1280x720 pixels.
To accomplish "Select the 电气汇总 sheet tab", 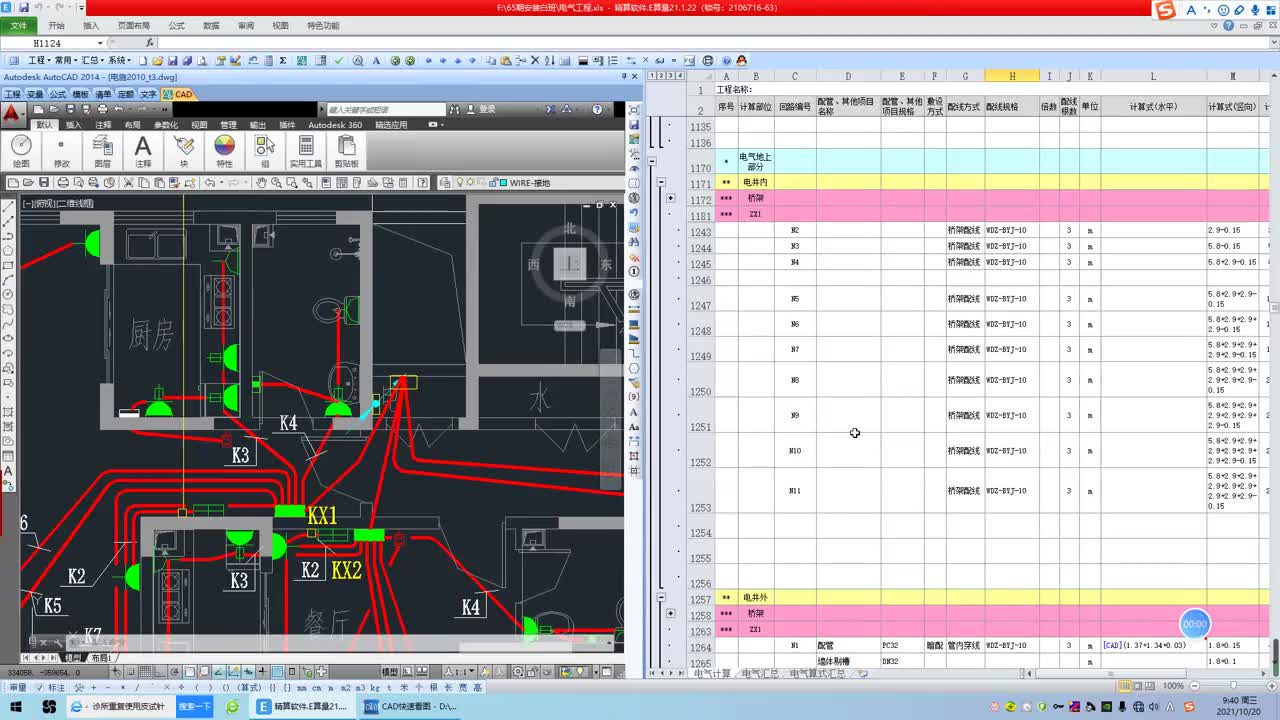I will pyautogui.click(x=760, y=674).
